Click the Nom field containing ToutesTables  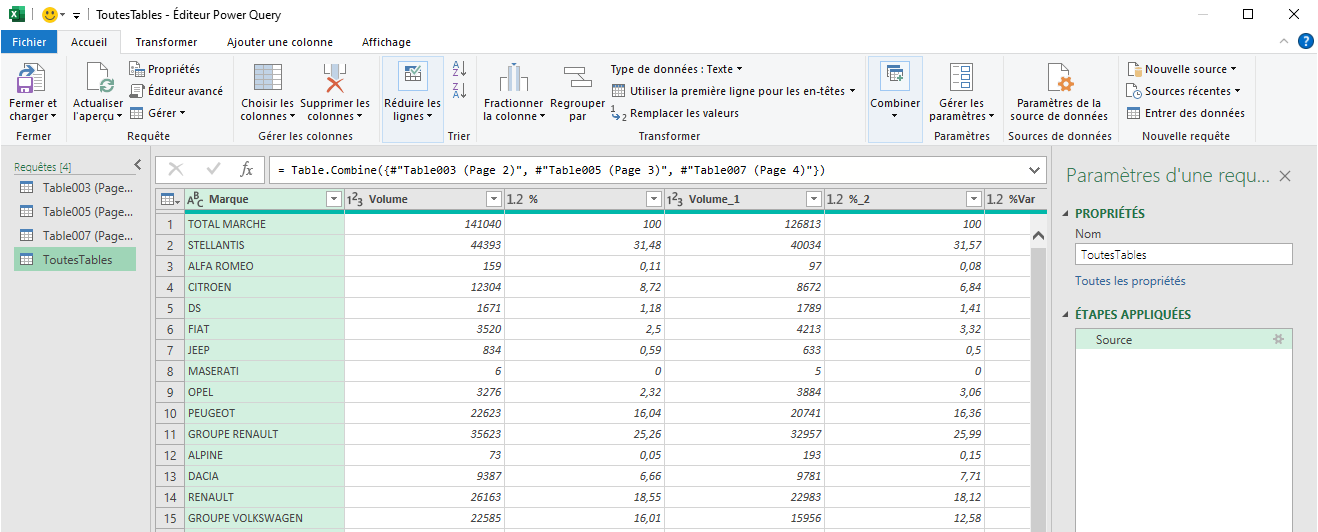tap(1183, 255)
